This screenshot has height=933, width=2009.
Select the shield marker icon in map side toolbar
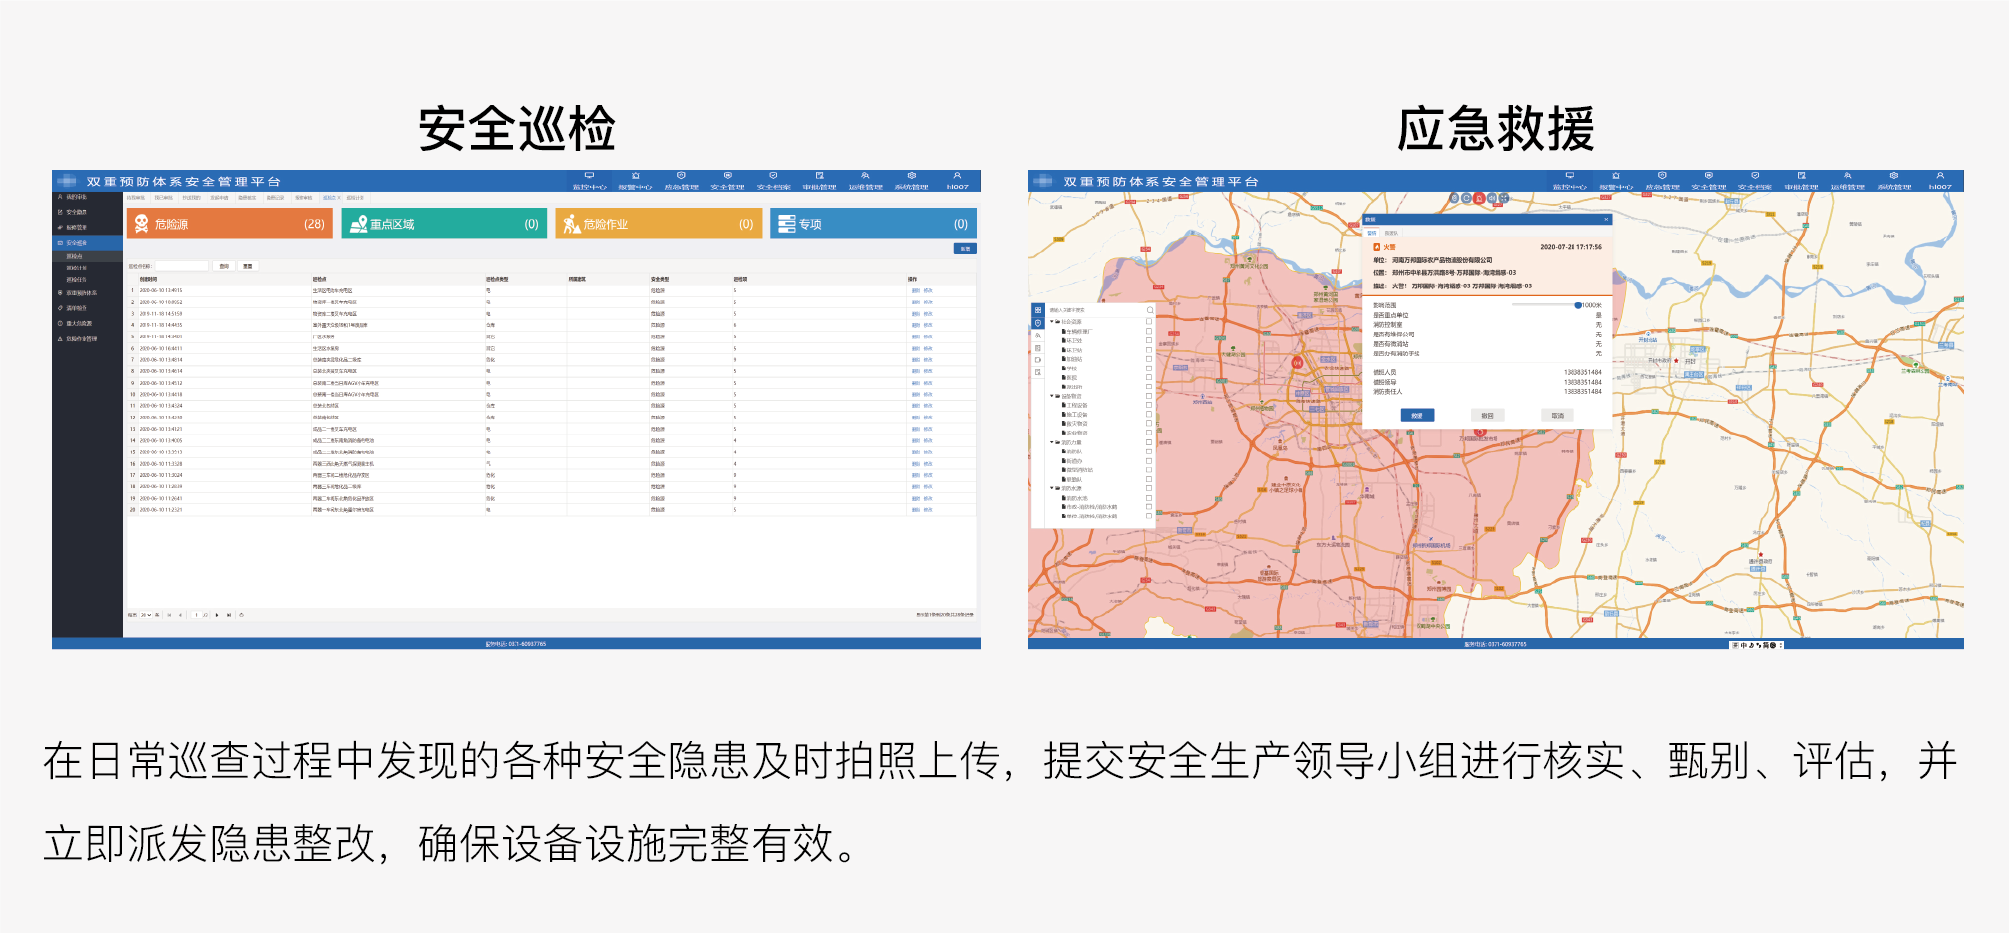coord(1038,323)
